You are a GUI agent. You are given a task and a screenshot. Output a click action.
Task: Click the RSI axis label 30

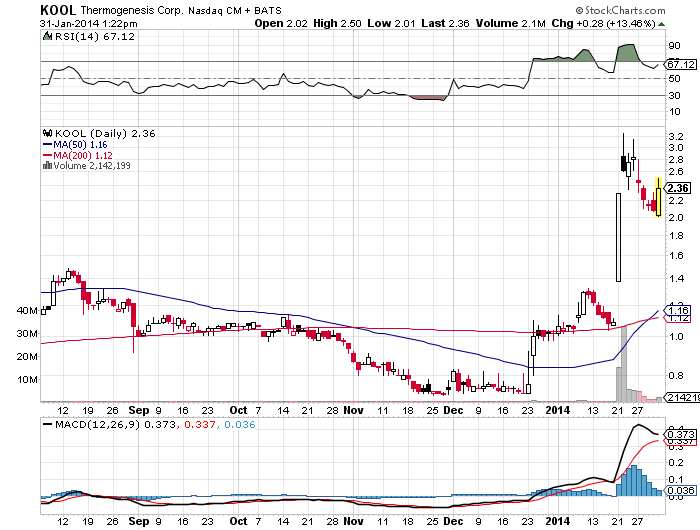coord(674,96)
